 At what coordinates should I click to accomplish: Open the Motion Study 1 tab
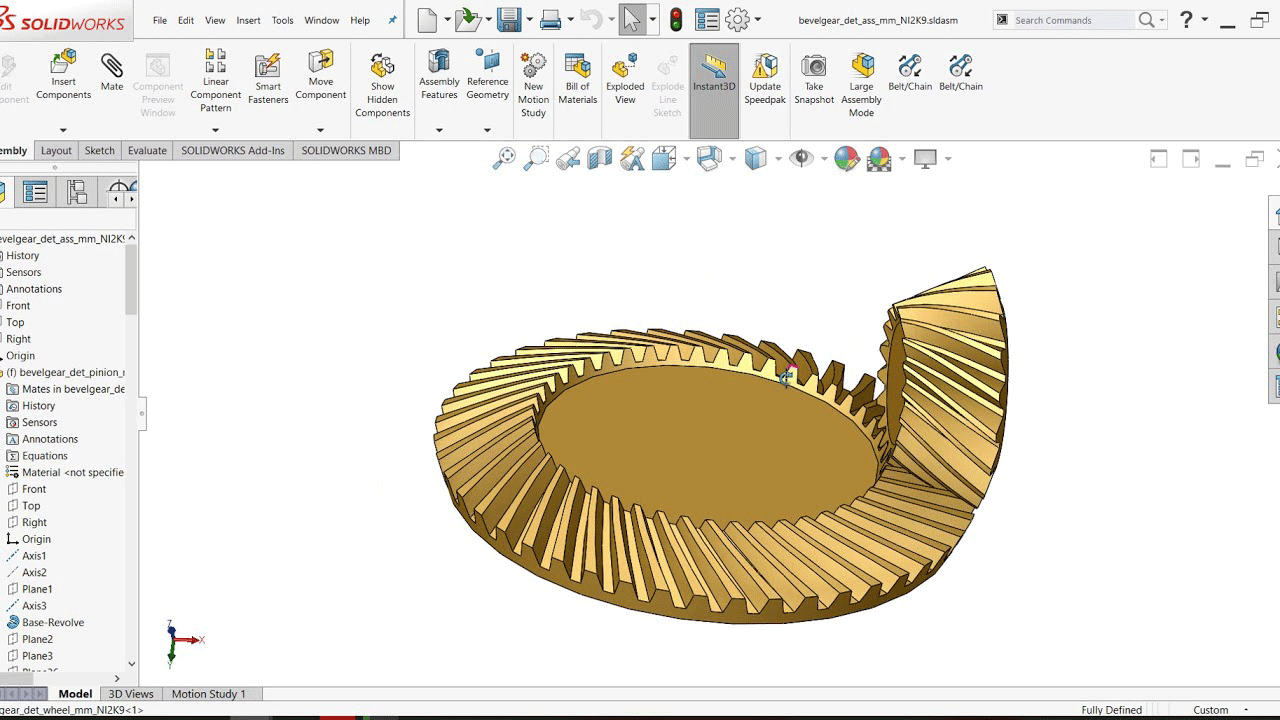click(x=208, y=694)
